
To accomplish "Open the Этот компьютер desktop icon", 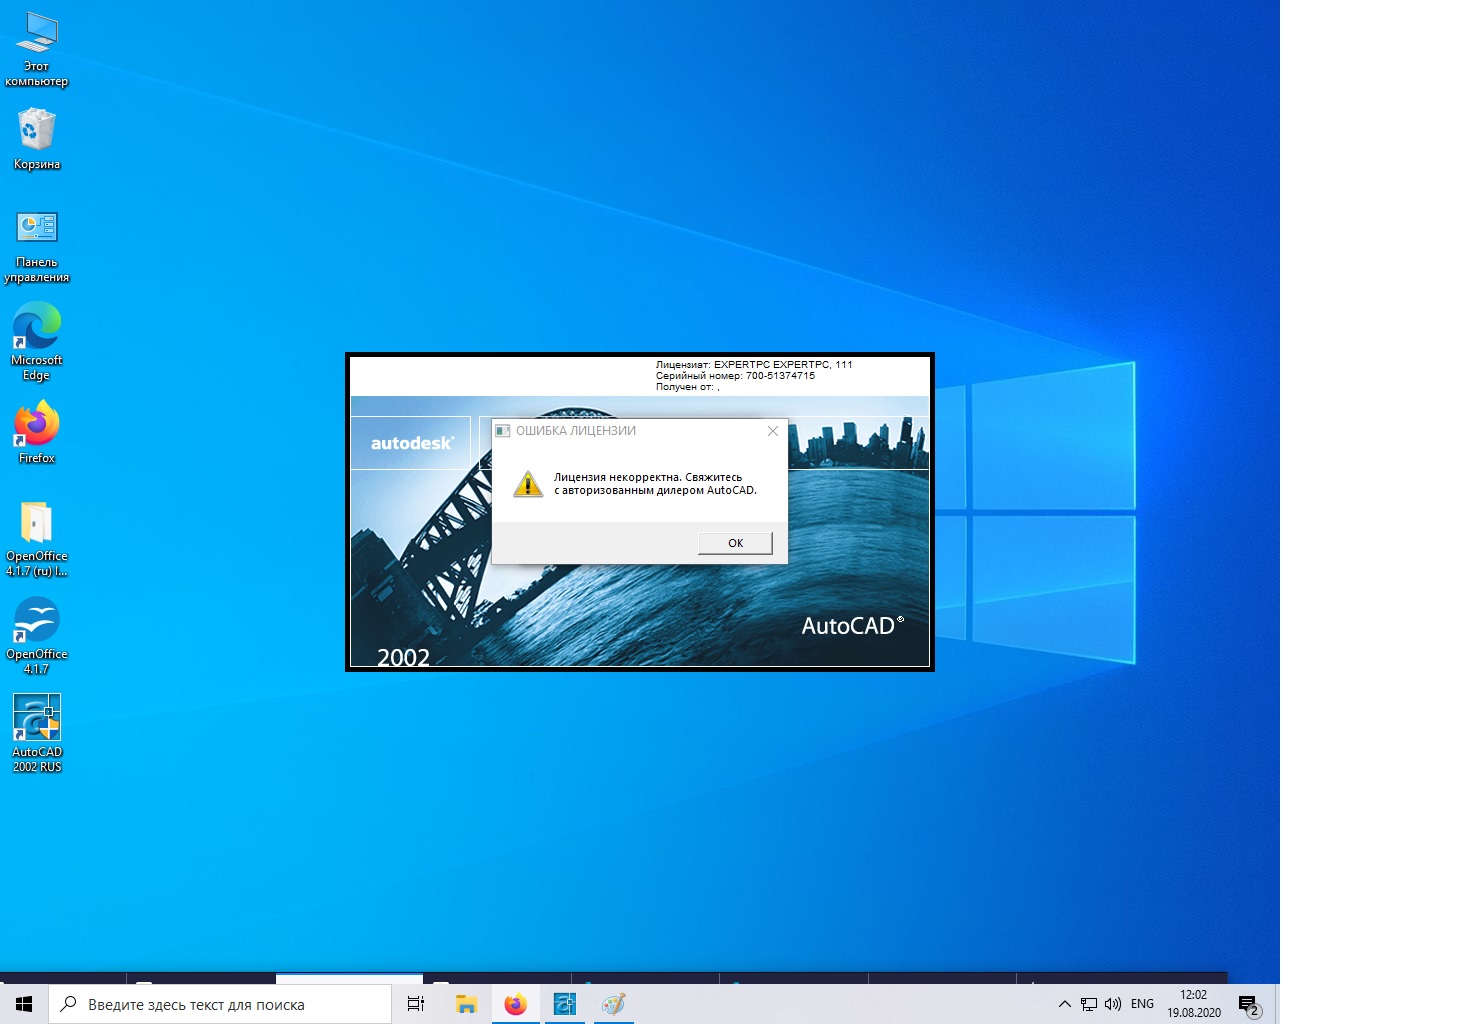I will (x=37, y=49).
